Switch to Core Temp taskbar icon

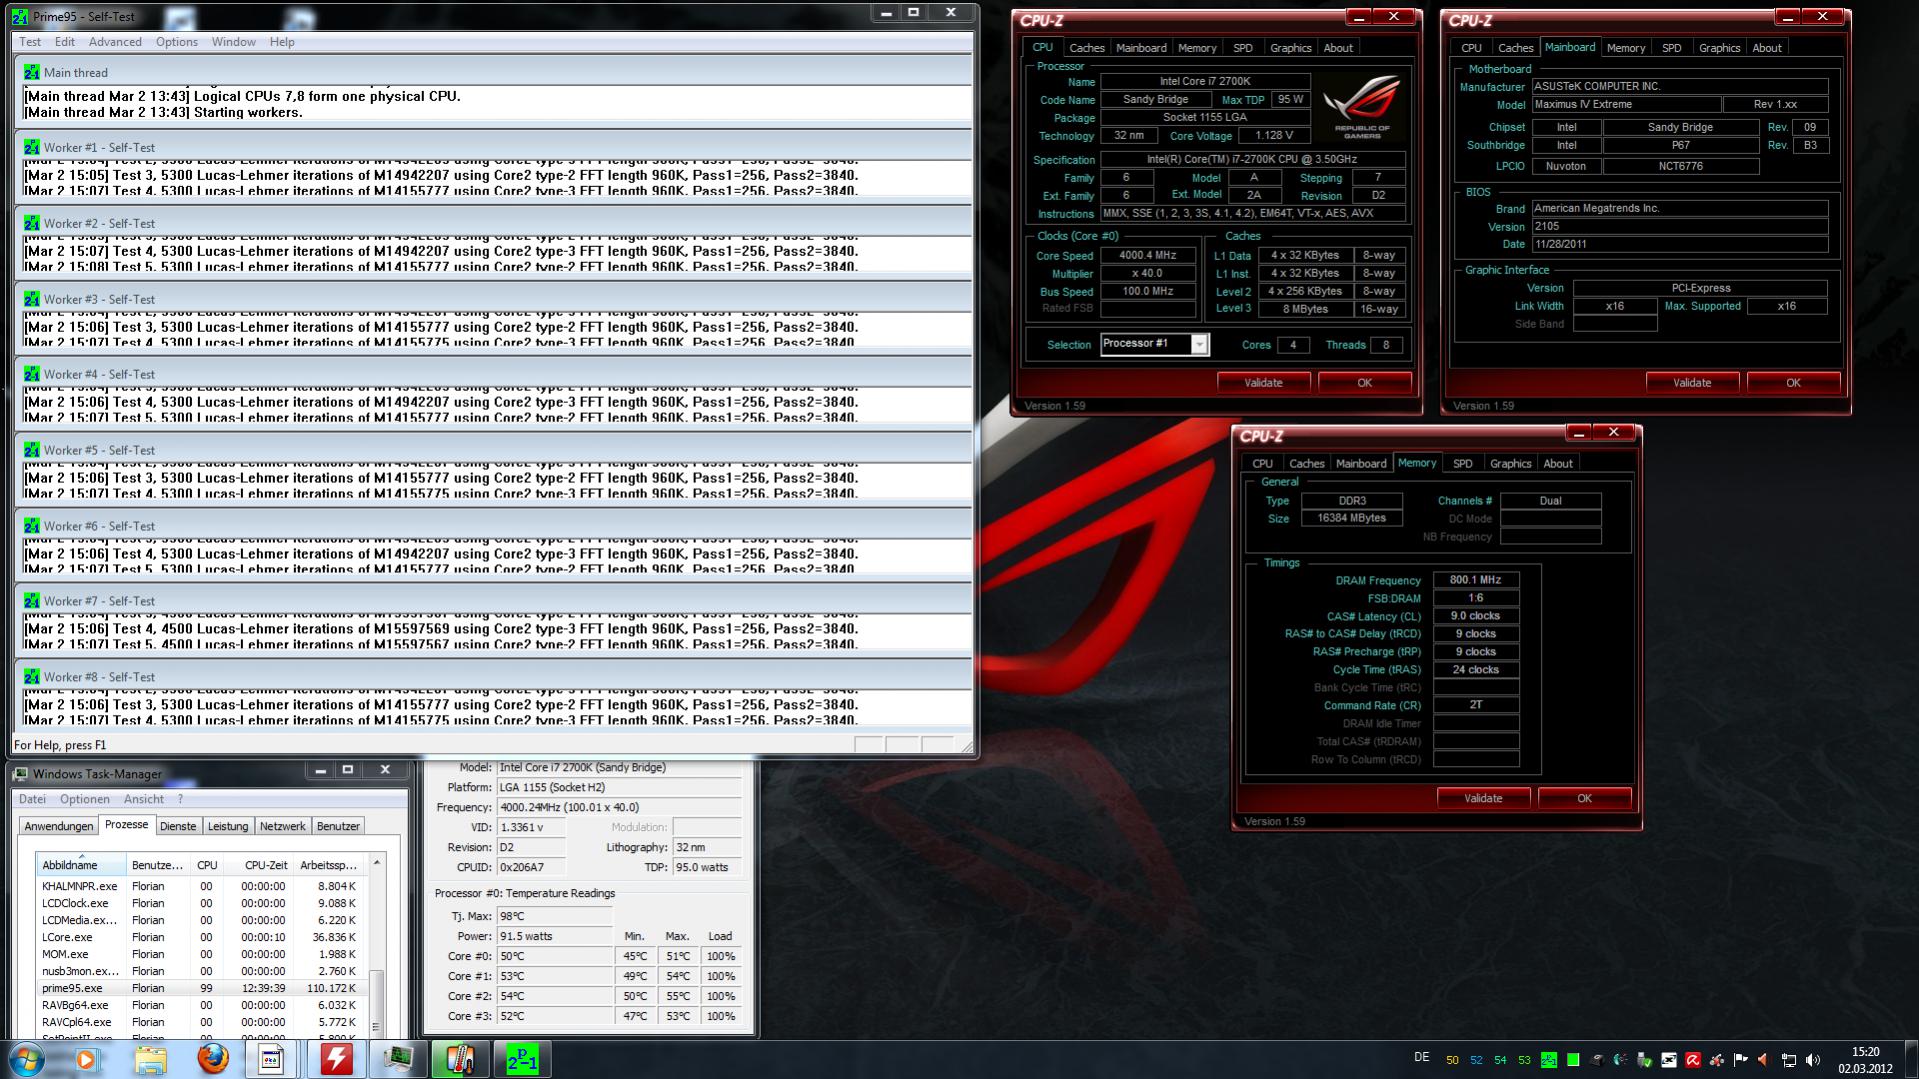click(460, 1059)
